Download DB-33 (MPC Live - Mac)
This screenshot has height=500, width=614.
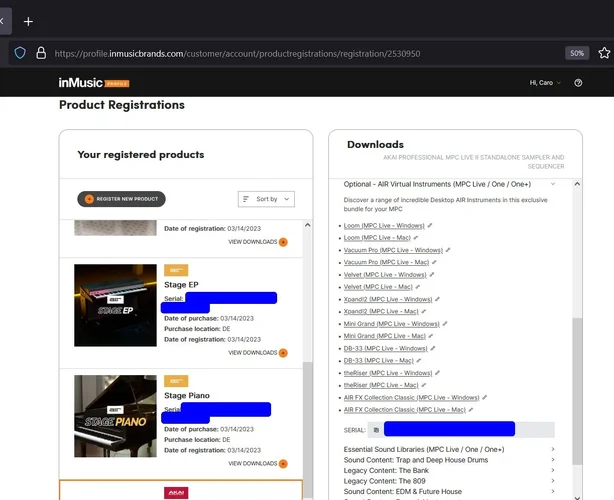coord(378,361)
